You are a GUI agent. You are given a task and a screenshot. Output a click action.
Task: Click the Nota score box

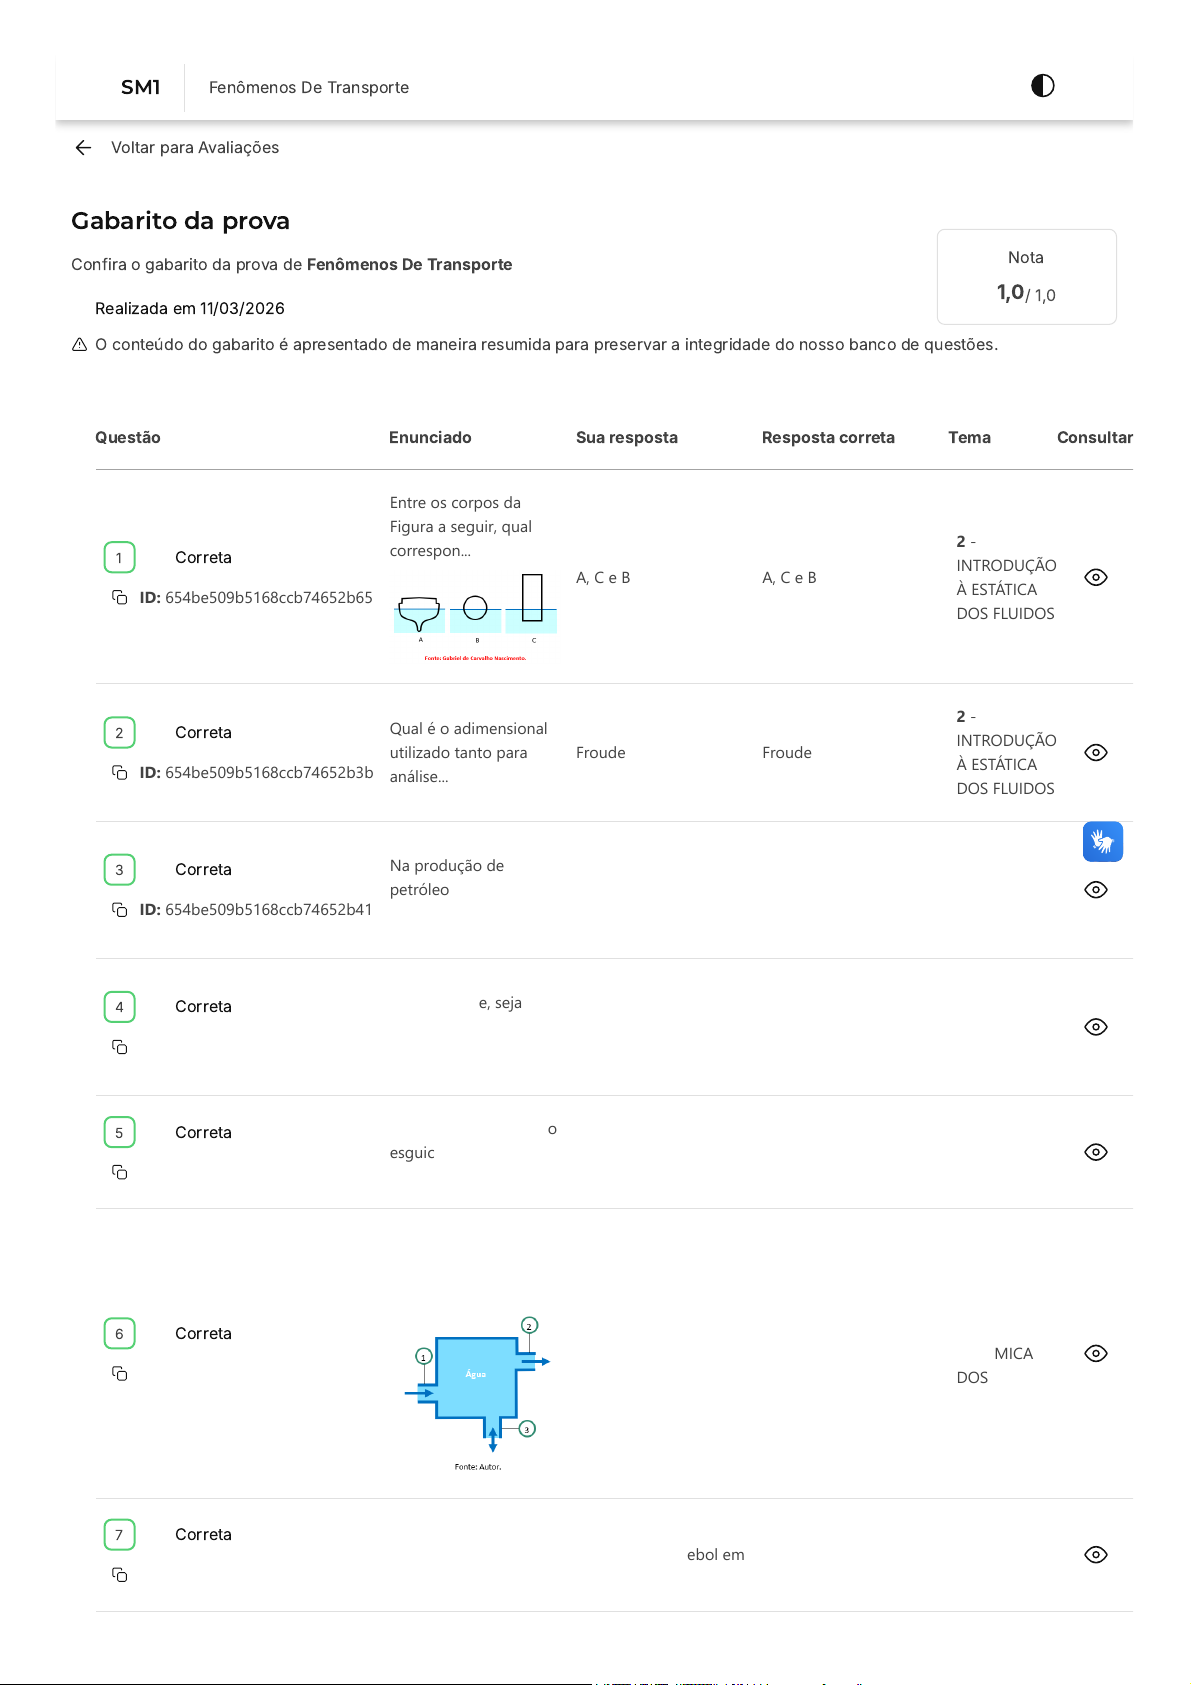pos(1026,277)
